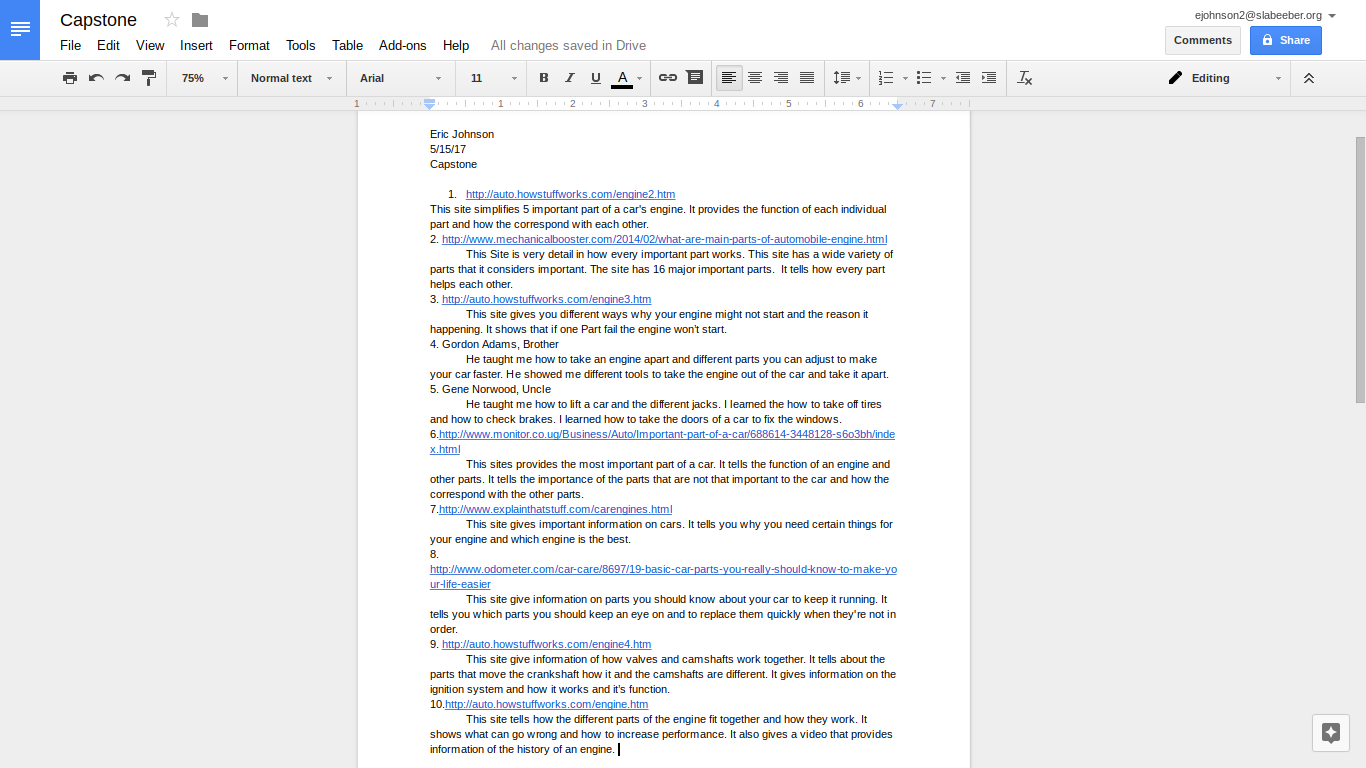Viewport: 1366px width, 768px height.
Task: Toggle bold formatting
Action: (x=544, y=78)
